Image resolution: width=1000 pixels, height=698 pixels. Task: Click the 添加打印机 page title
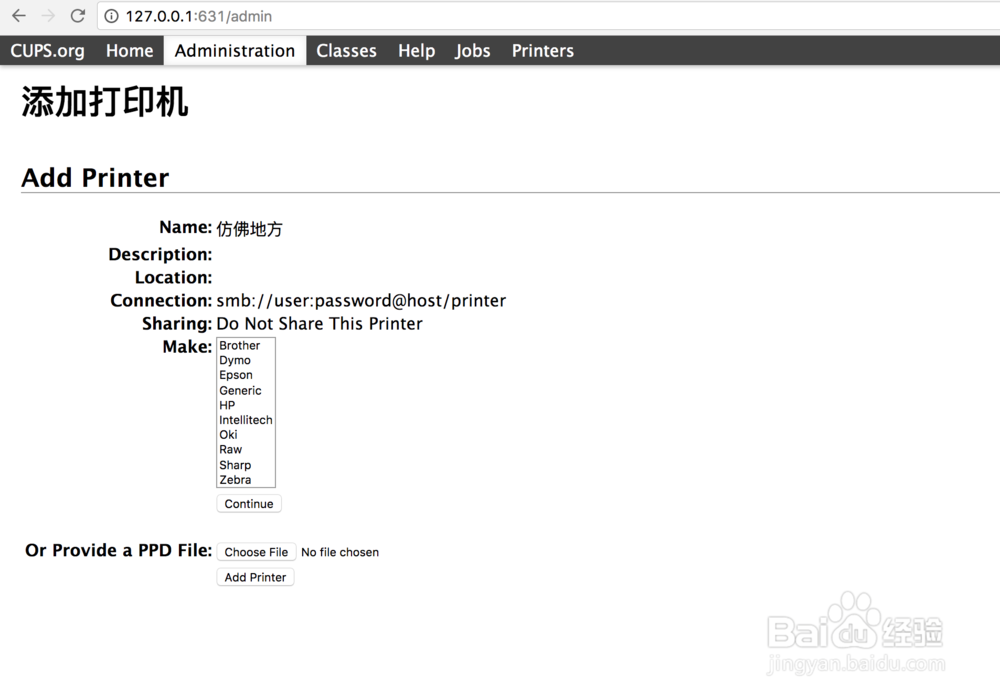tap(105, 102)
